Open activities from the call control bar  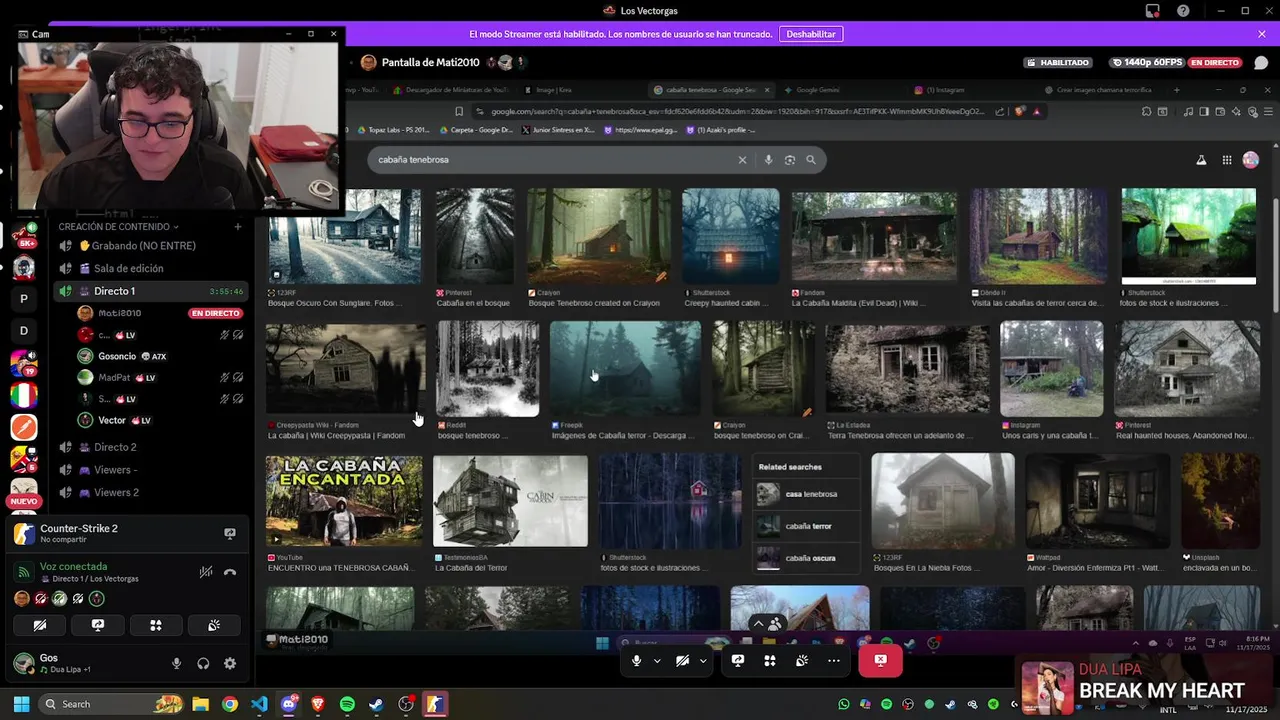770,660
